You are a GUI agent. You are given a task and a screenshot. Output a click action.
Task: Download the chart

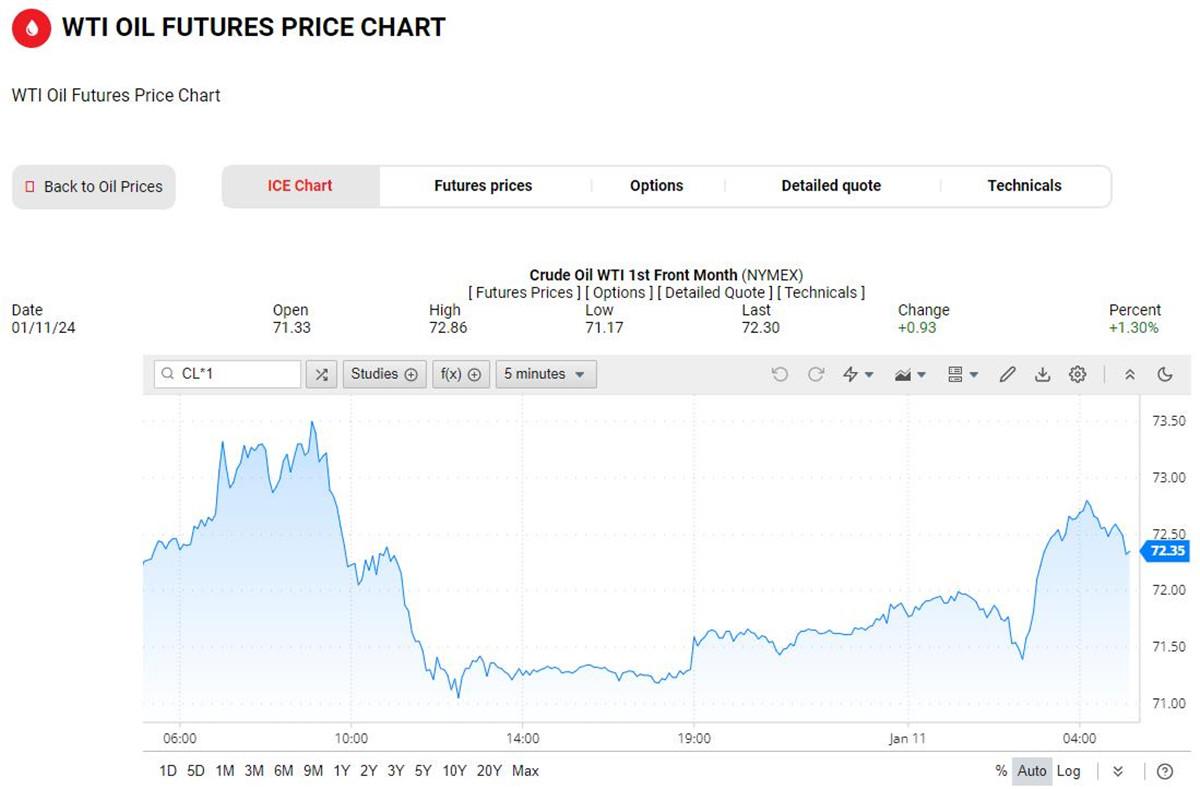[x=1042, y=374]
